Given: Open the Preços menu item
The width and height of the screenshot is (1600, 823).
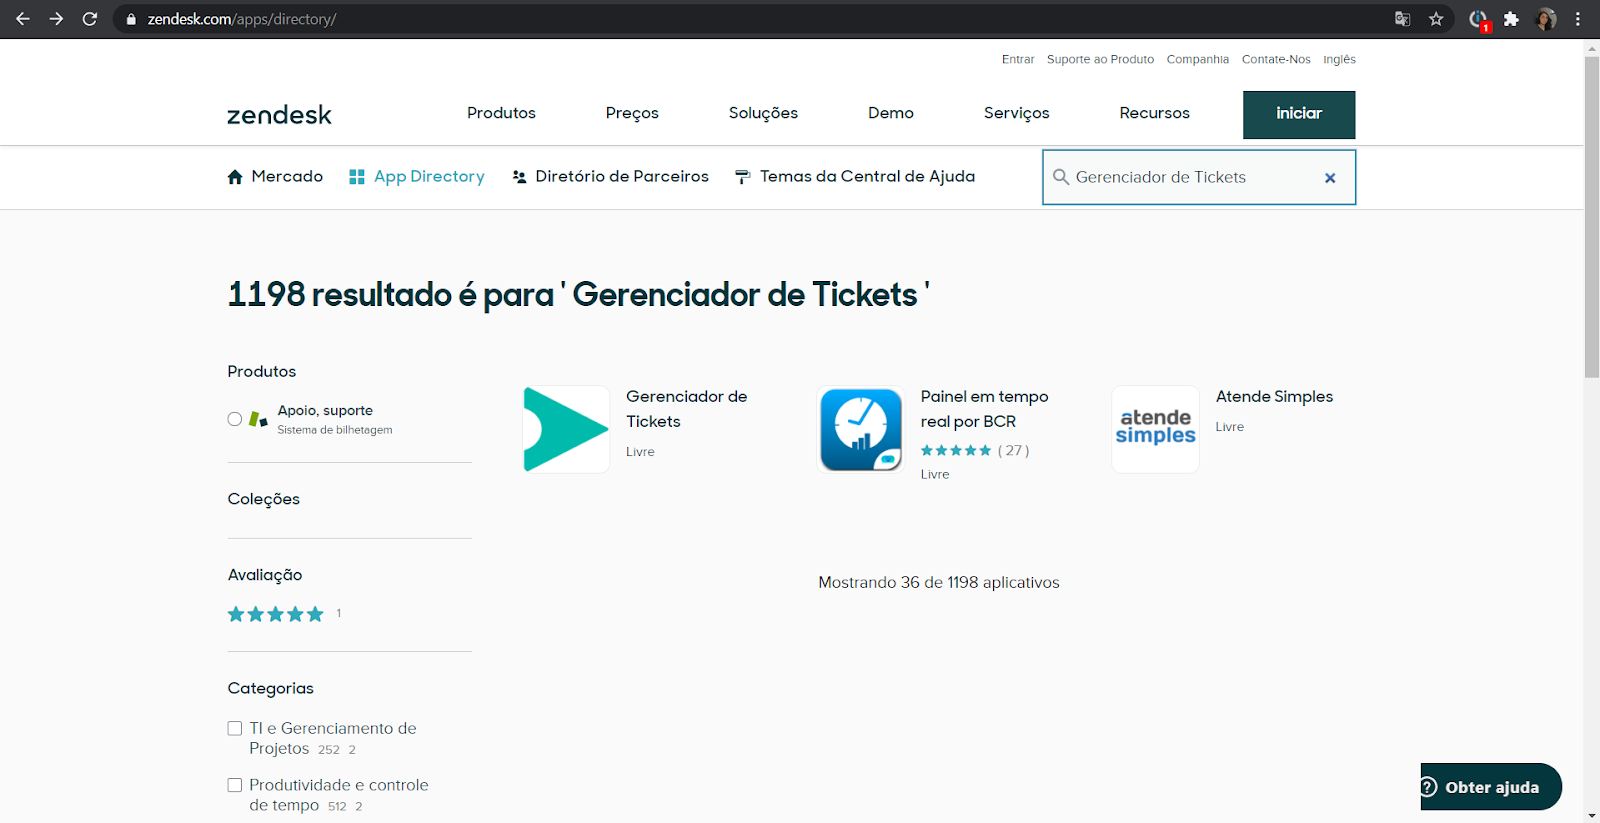Looking at the screenshot, I should pos(632,113).
